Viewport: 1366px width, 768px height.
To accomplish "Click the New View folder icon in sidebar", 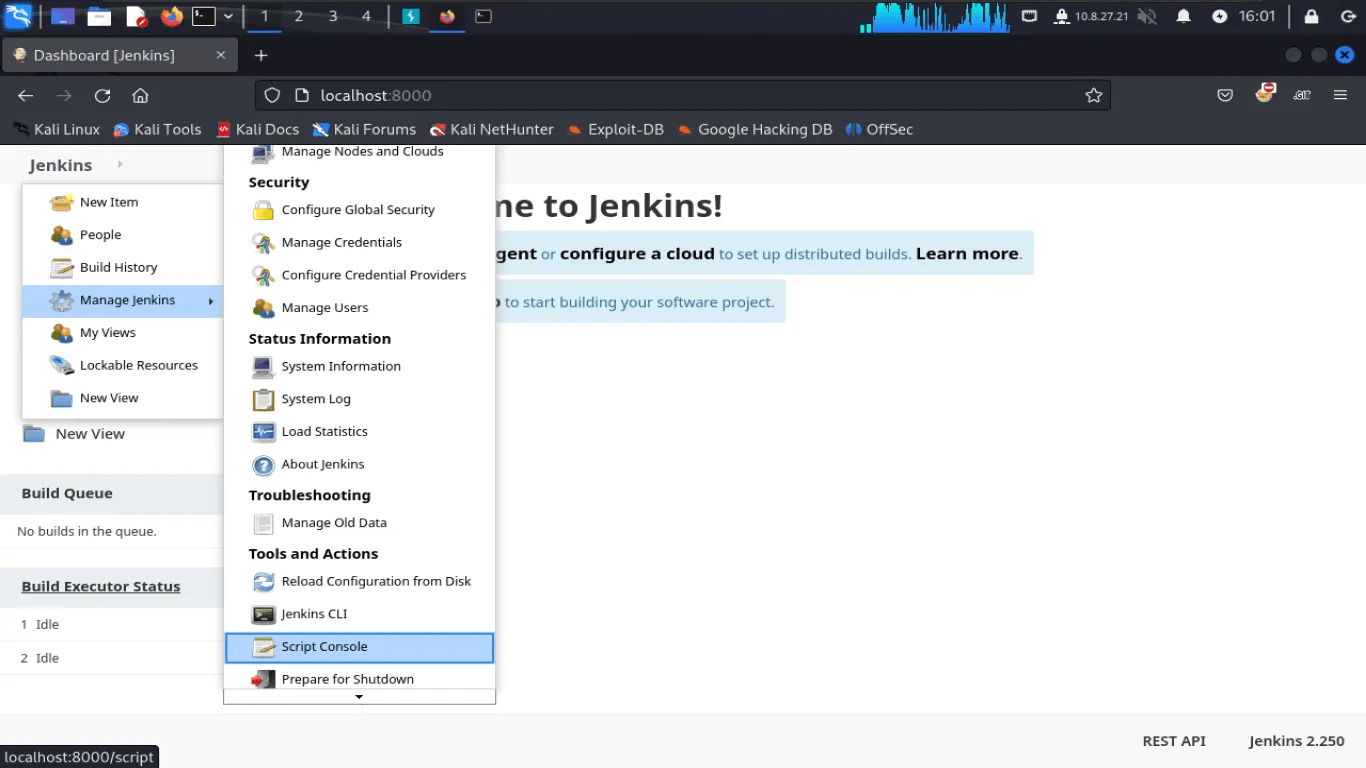I will pos(34,434).
